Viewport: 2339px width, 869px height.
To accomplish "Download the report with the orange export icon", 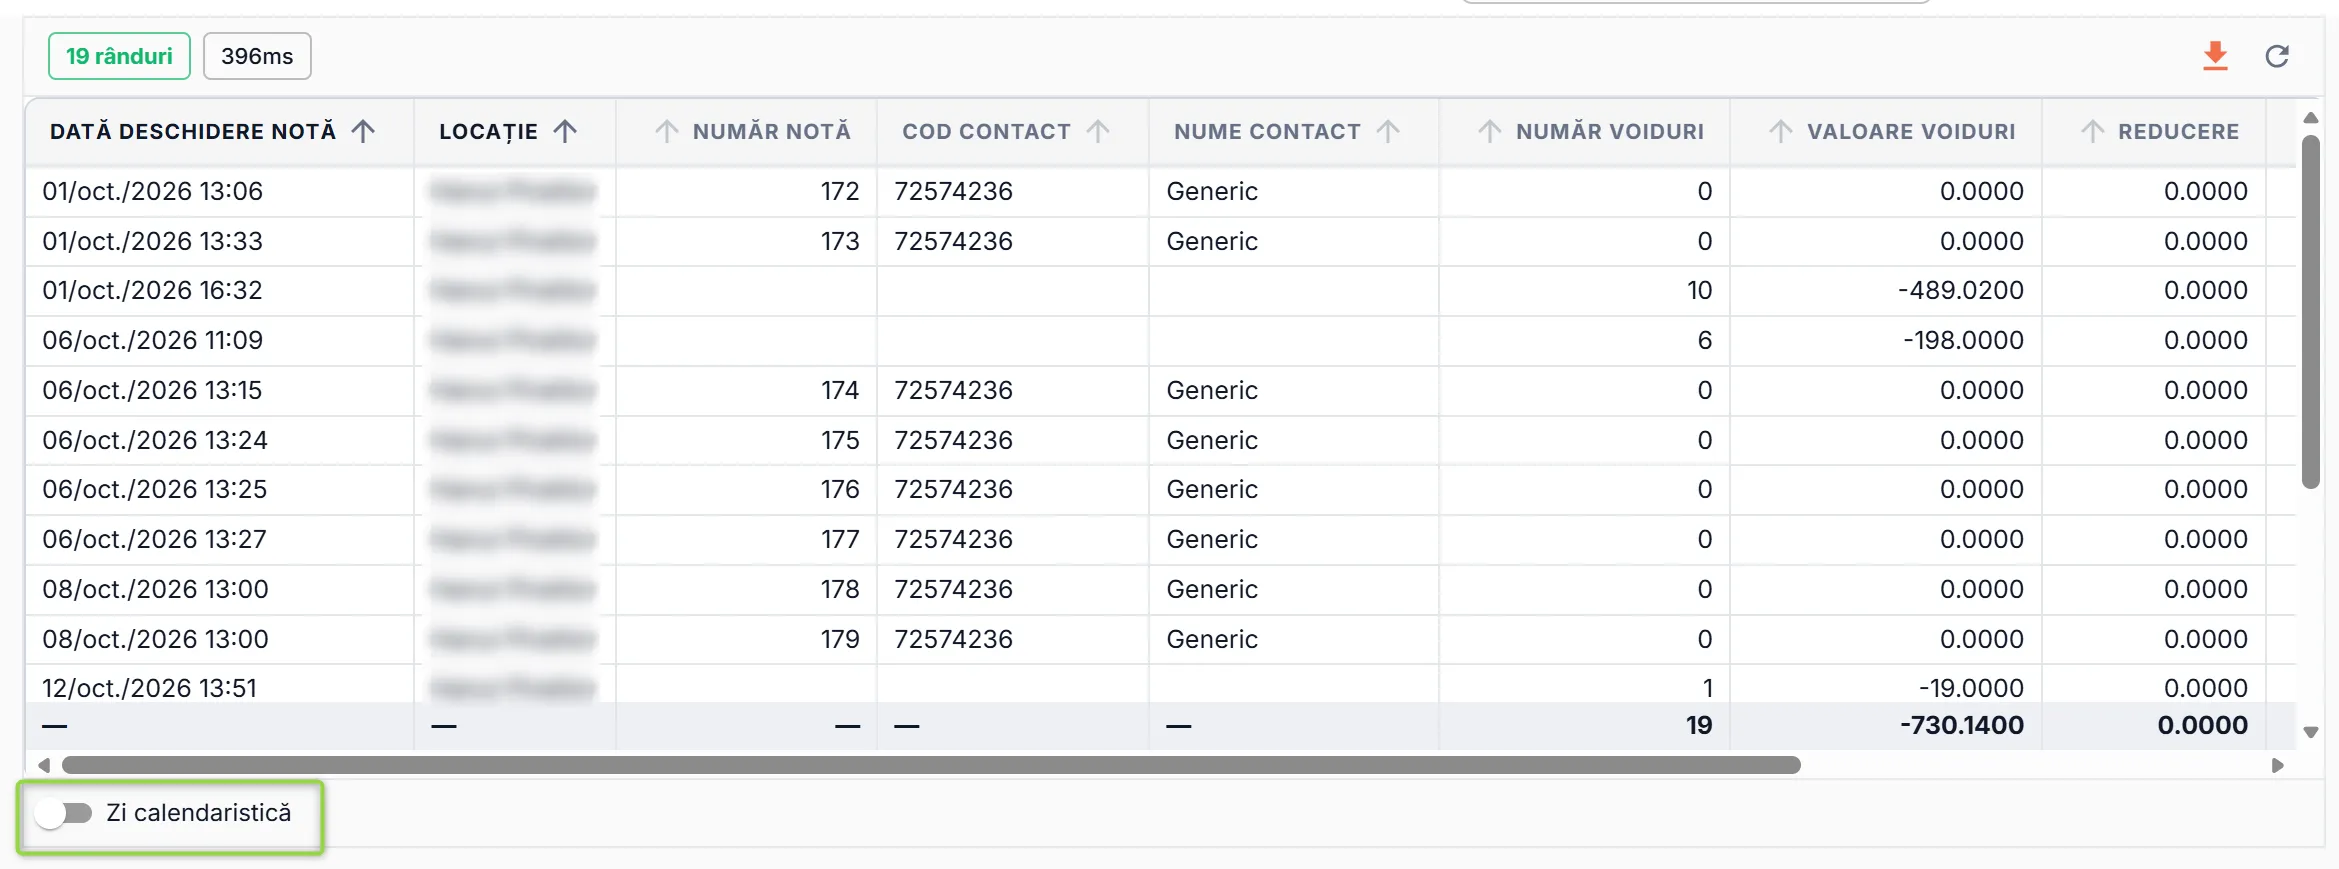I will pyautogui.click(x=2215, y=56).
